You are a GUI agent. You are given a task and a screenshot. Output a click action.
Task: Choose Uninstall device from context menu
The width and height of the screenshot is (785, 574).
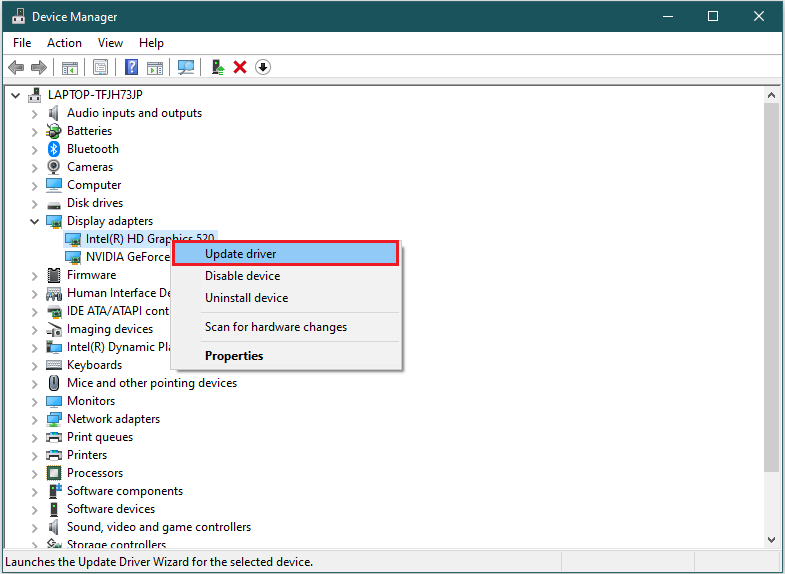click(x=286, y=298)
